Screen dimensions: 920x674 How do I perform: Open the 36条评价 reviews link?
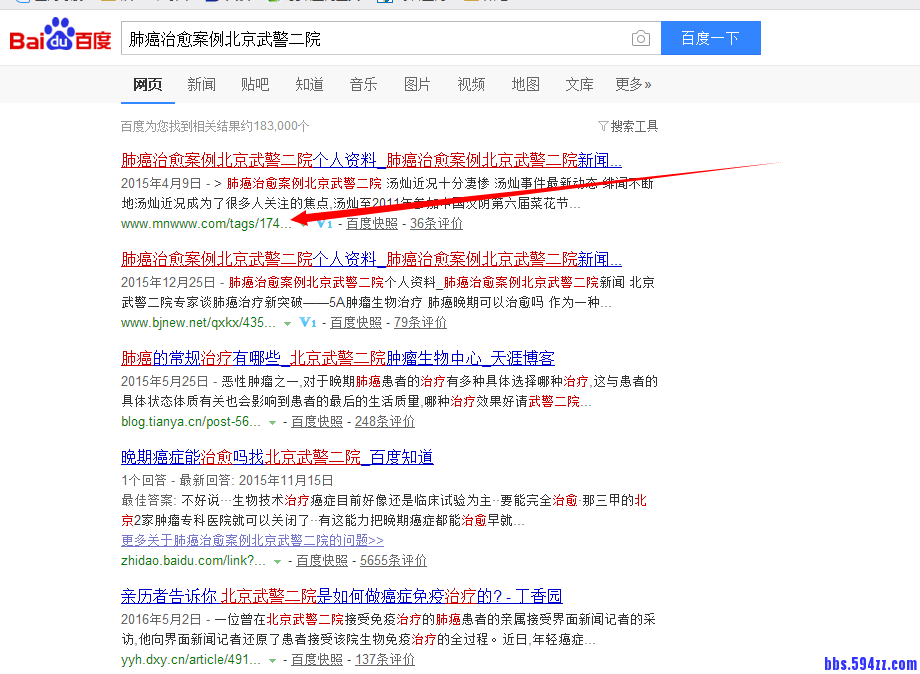coord(436,224)
